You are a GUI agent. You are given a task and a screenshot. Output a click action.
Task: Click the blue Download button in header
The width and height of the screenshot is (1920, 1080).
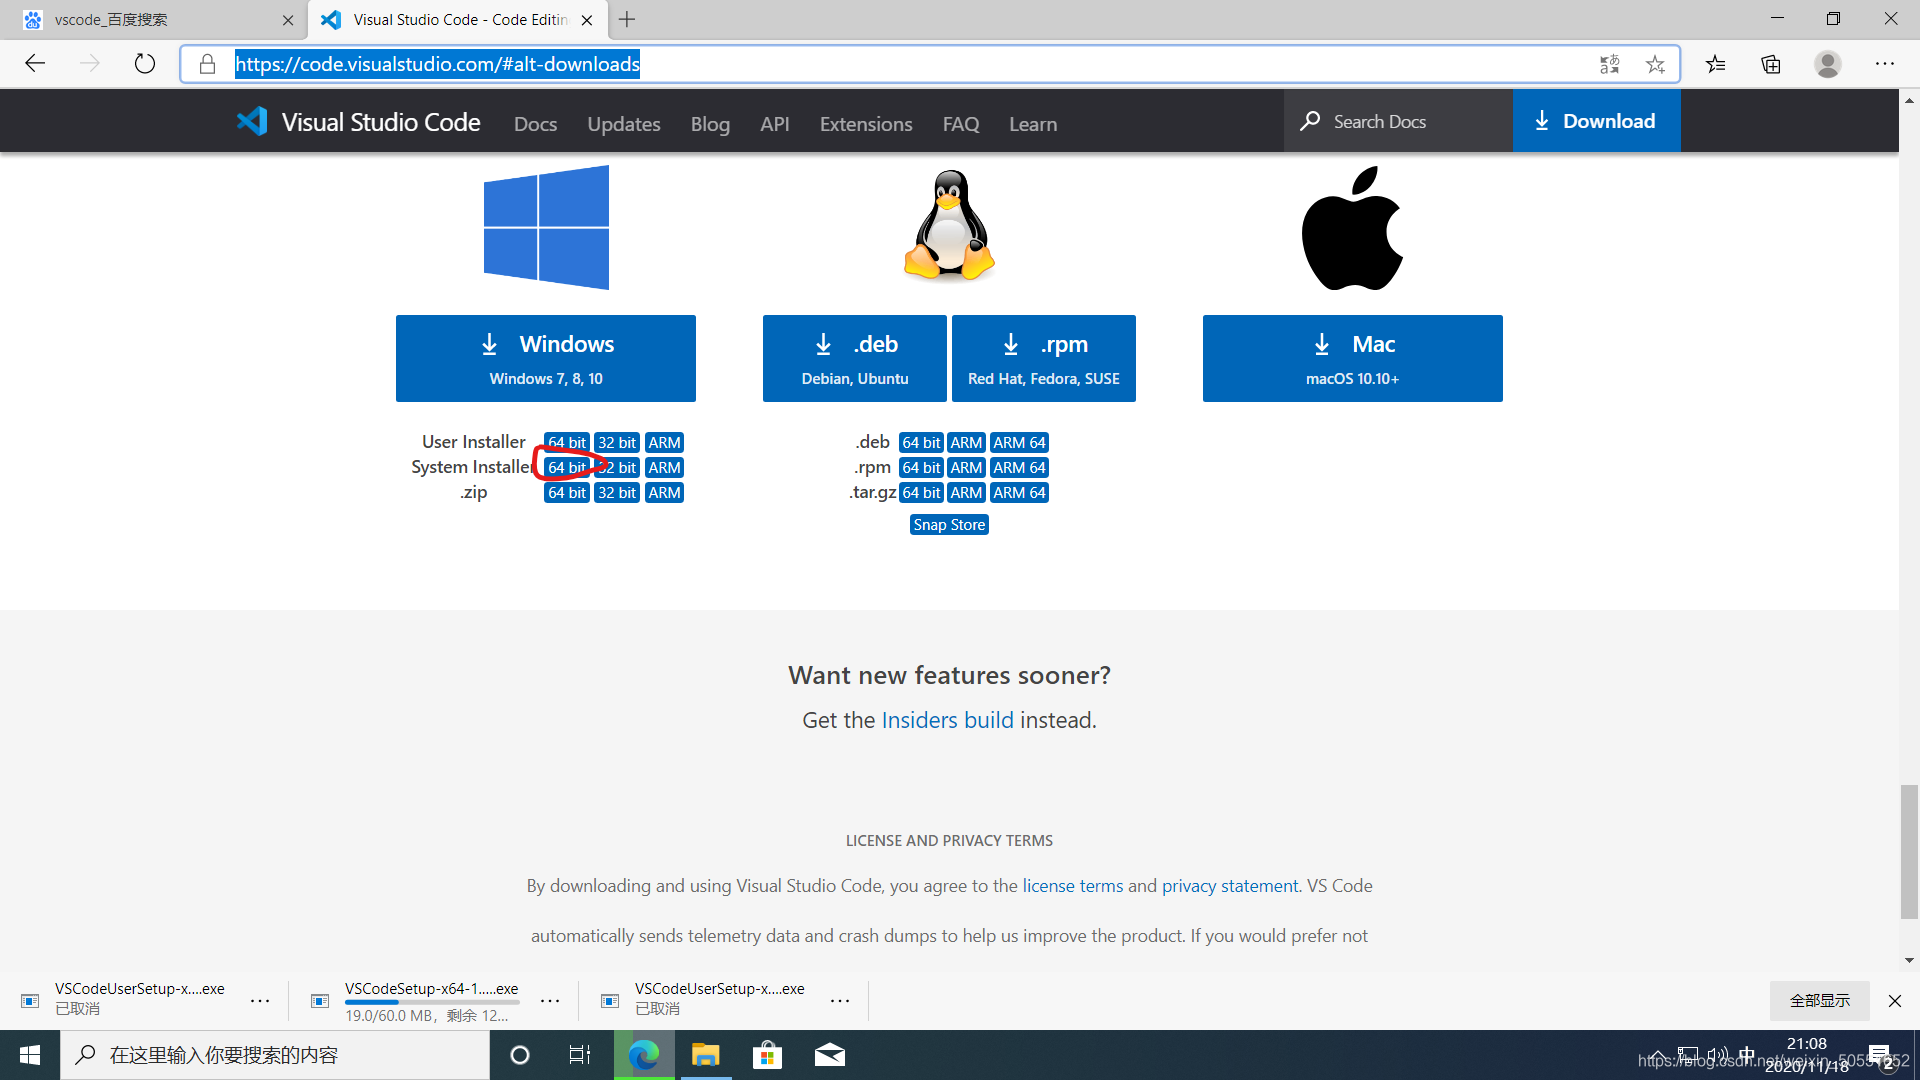click(1596, 121)
